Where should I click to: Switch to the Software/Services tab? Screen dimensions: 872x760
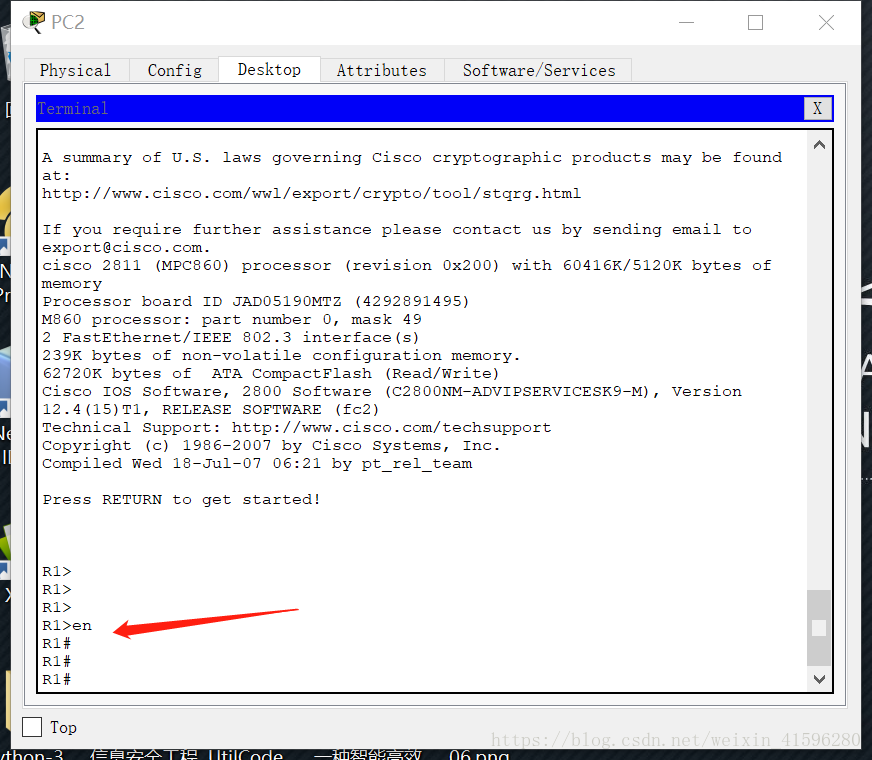(x=538, y=71)
